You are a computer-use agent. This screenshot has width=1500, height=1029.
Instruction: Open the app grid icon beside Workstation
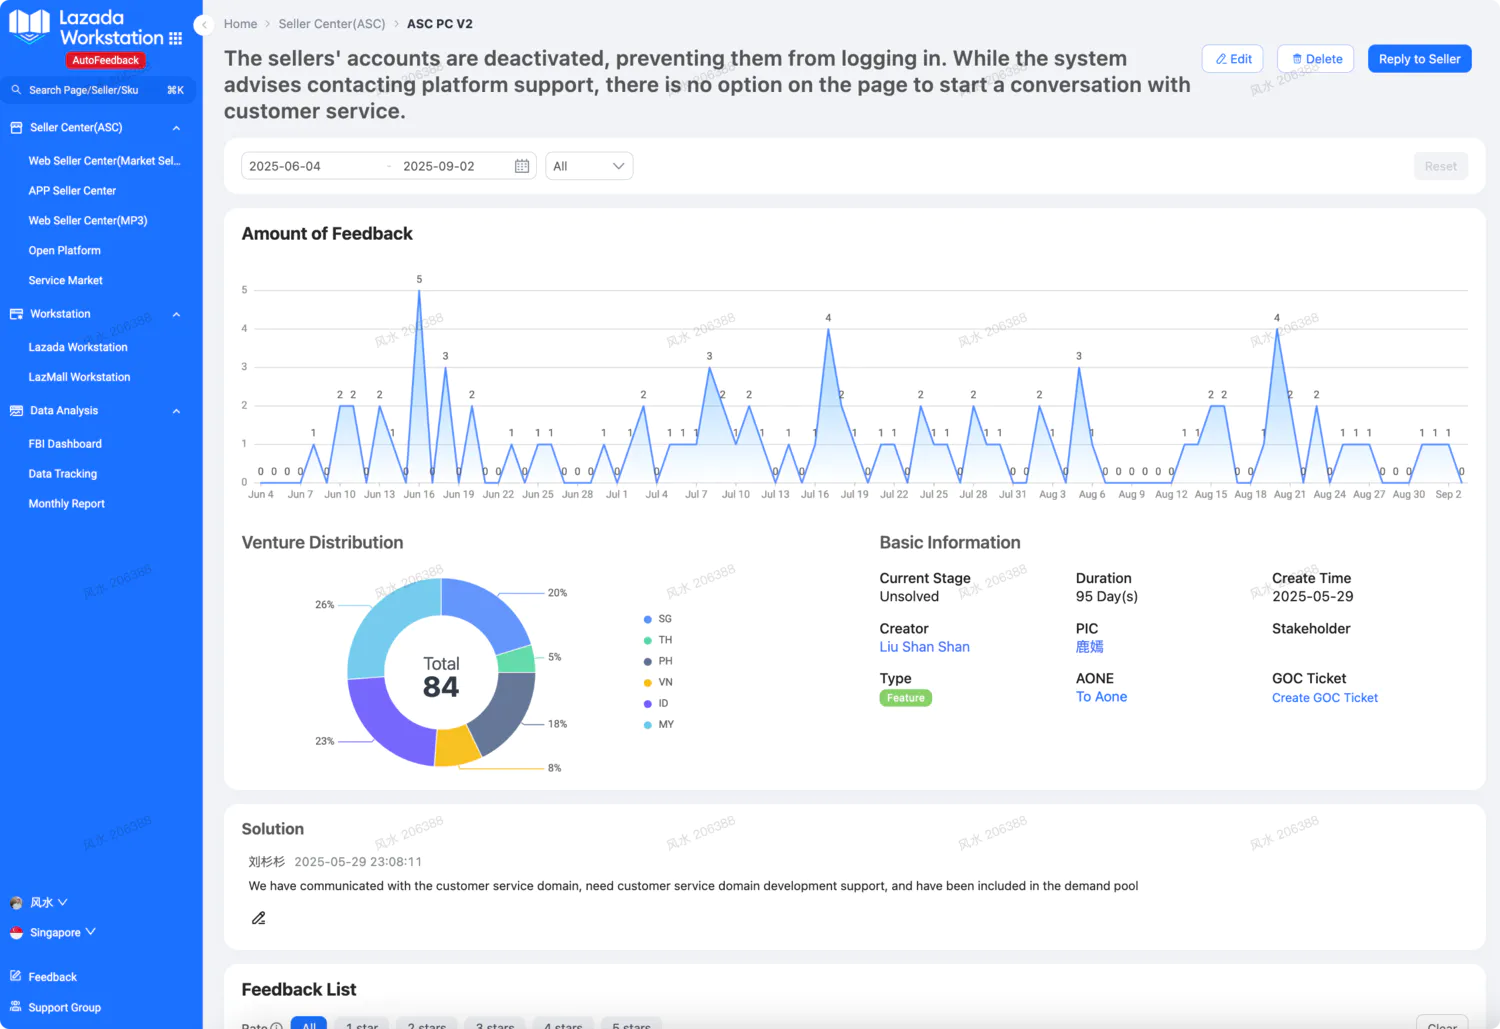tap(176, 38)
